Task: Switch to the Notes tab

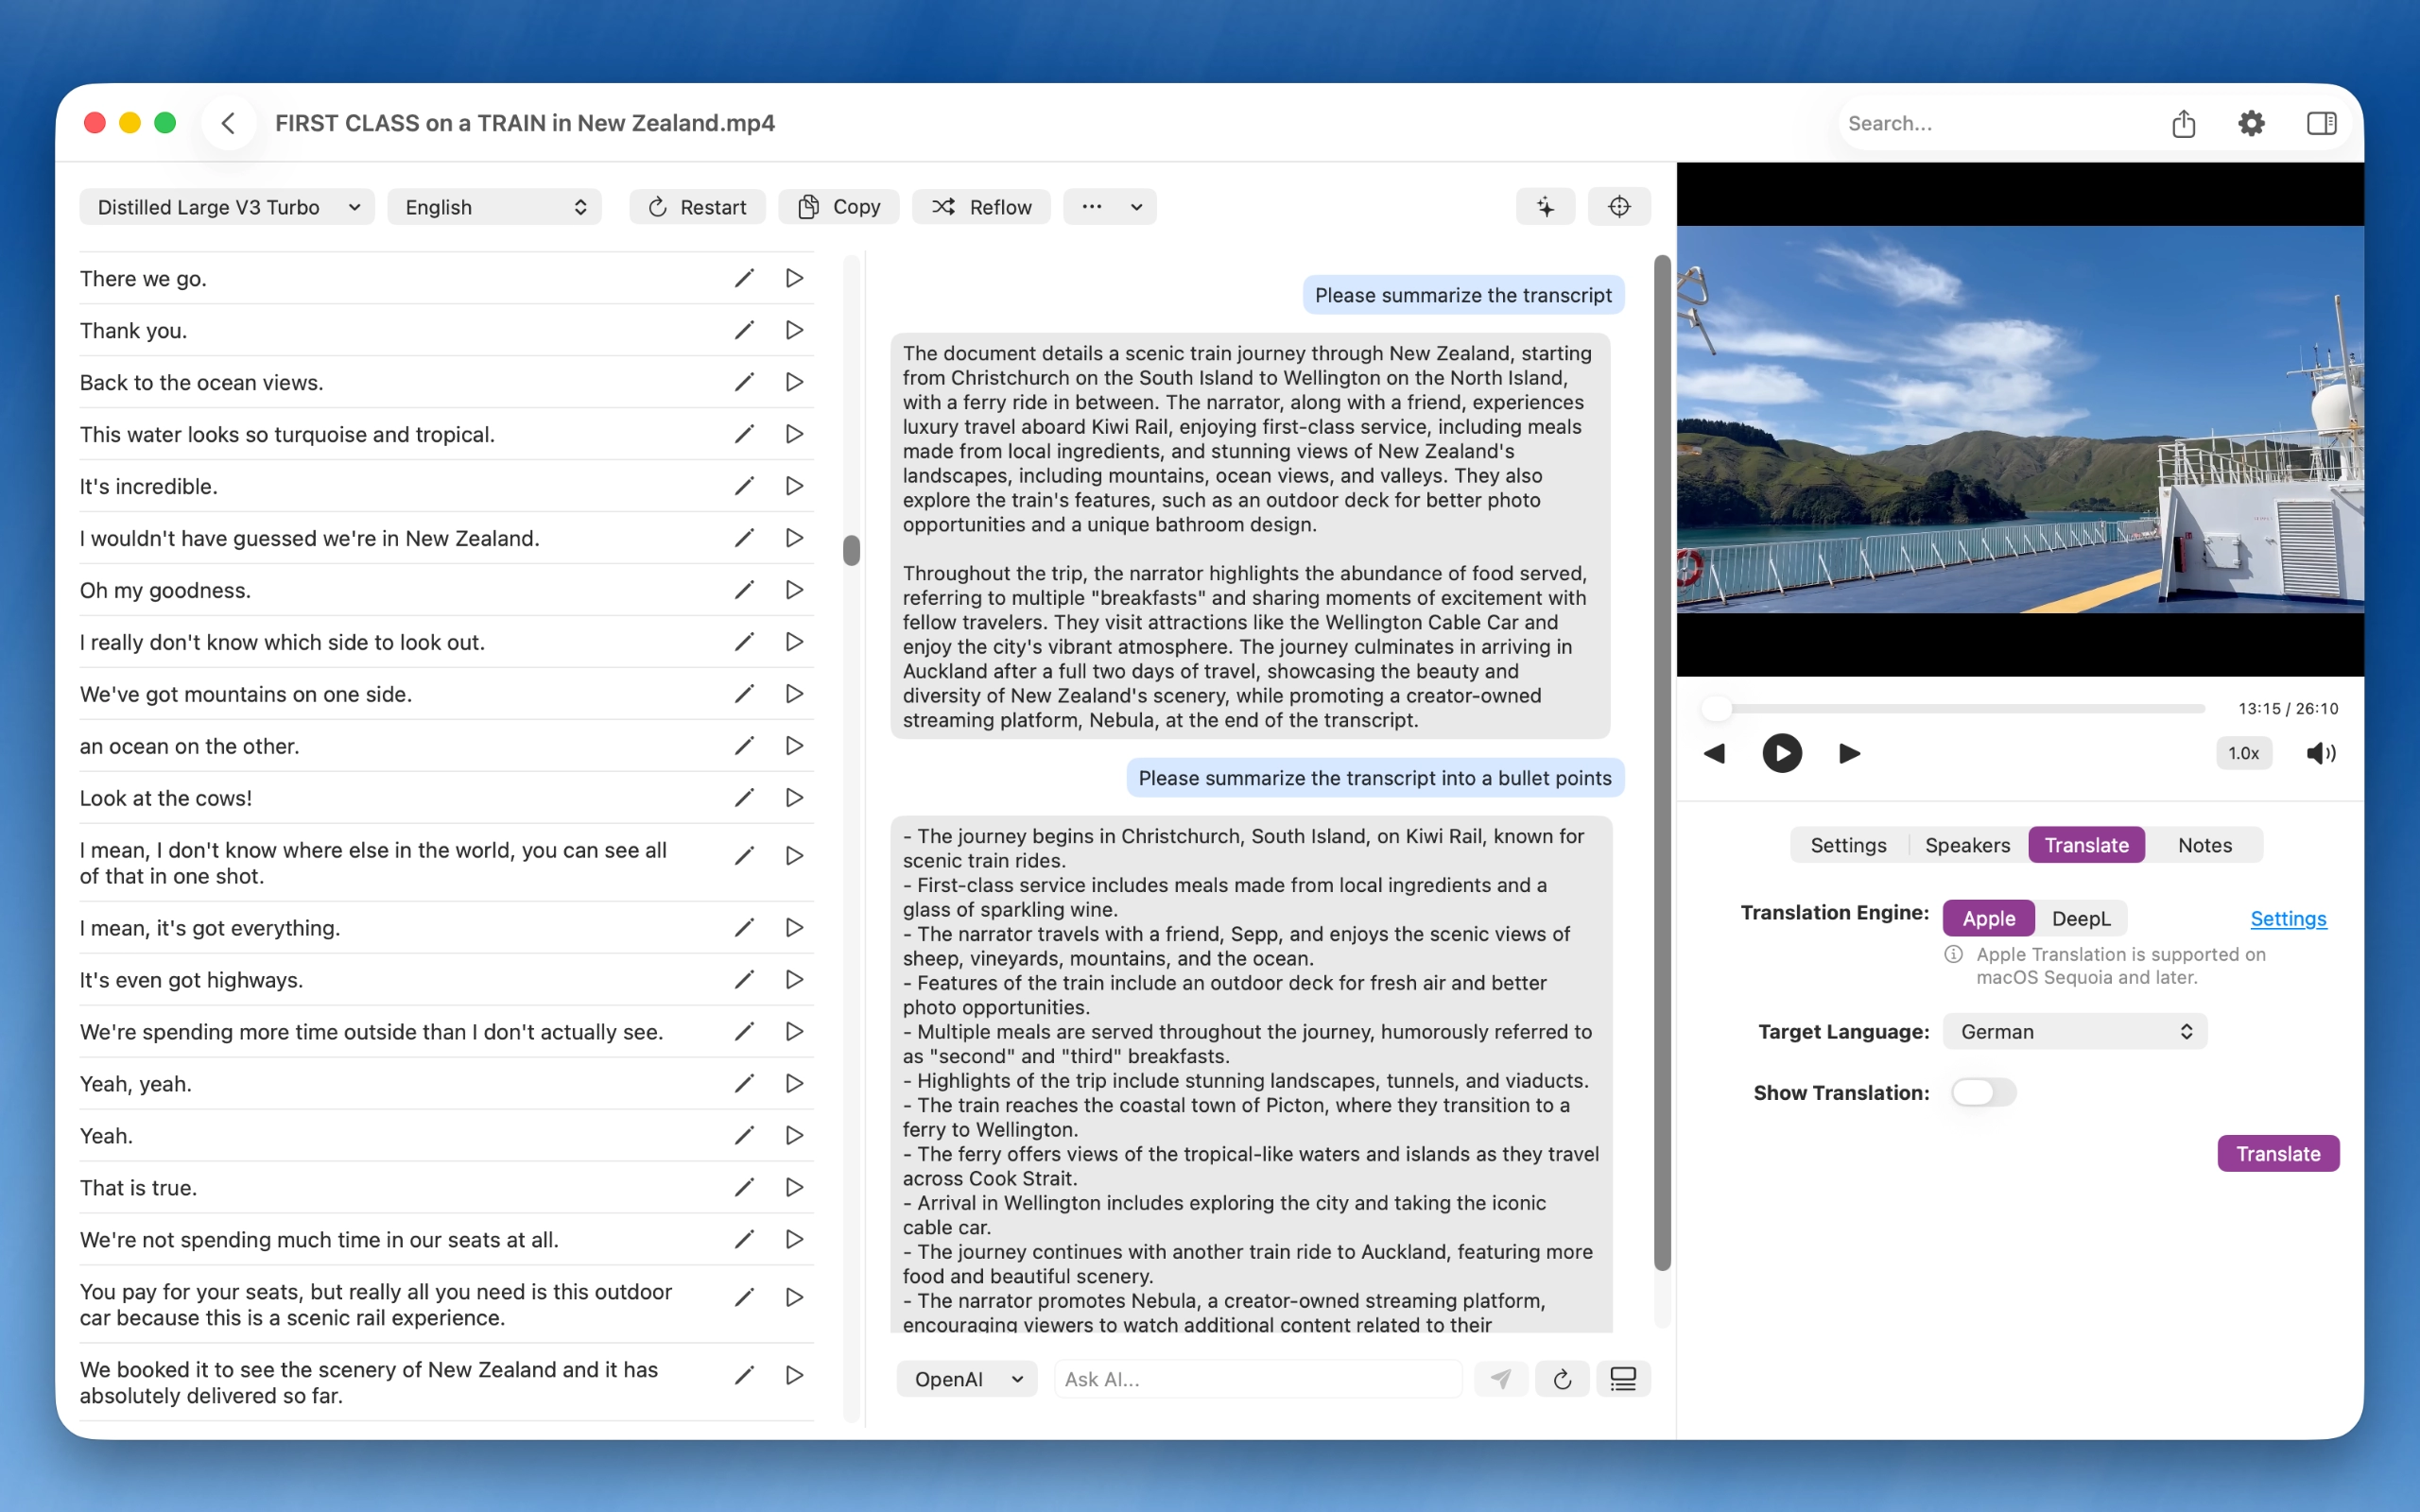Action: (x=2204, y=845)
